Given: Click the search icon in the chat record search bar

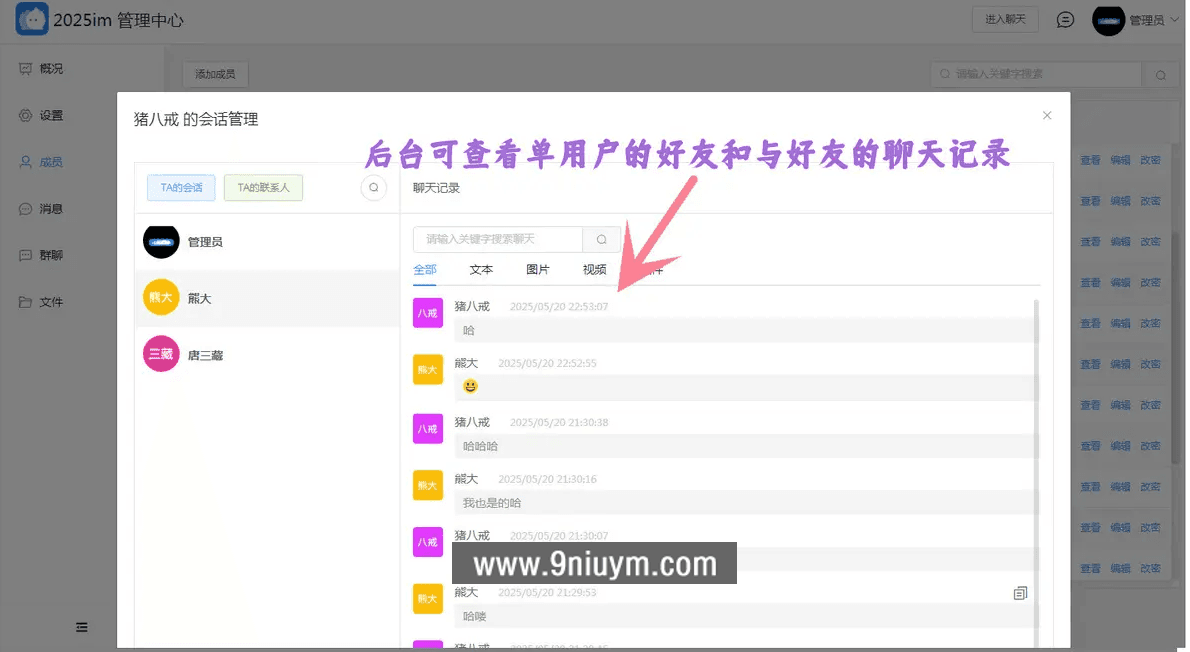Looking at the screenshot, I should point(601,239).
